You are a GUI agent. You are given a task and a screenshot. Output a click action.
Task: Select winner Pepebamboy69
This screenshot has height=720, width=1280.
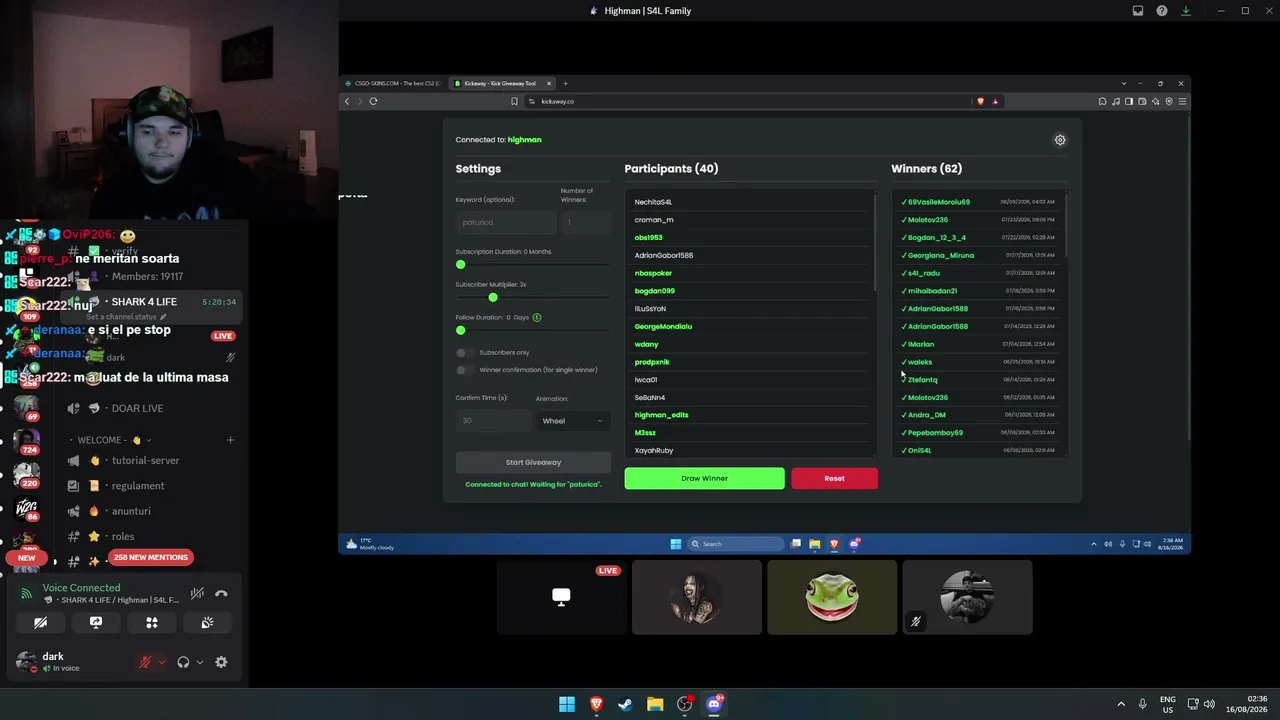tap(935, 433)
